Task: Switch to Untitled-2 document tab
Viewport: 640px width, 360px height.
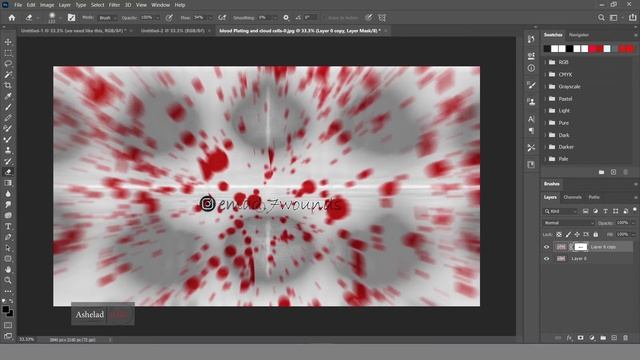Action: pos(173,31)
